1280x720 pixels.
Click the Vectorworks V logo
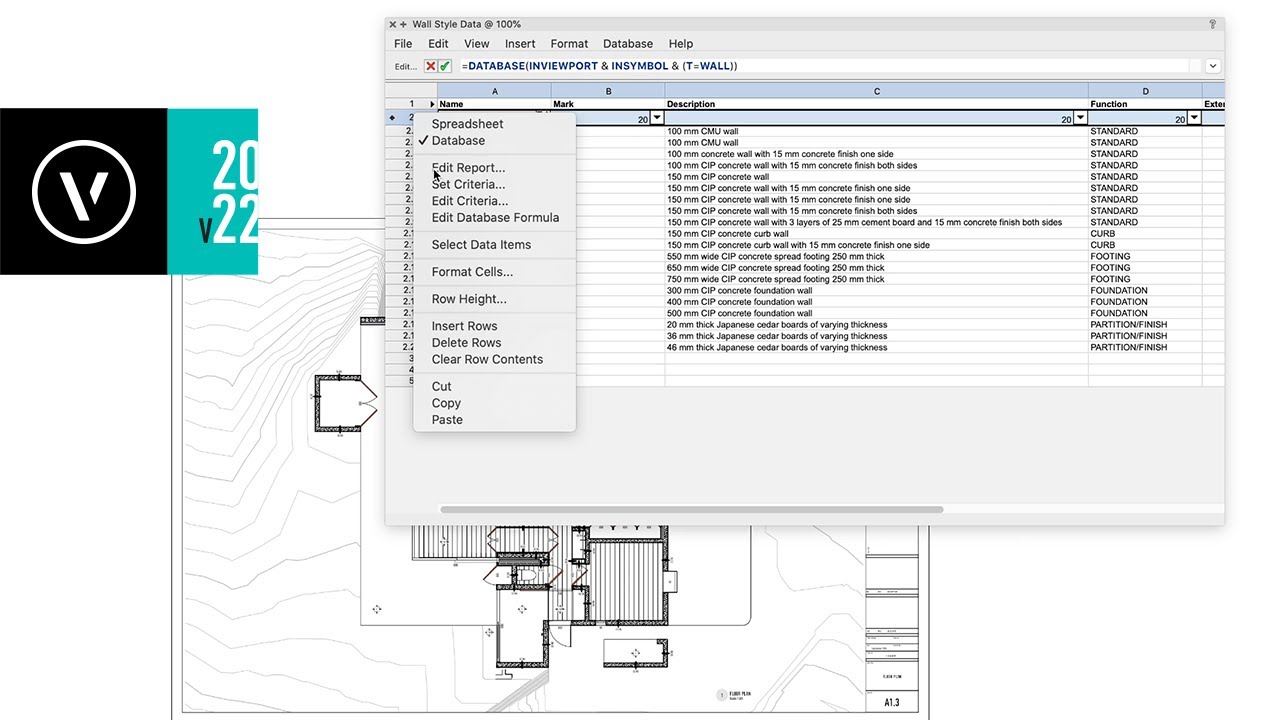pyautogui.click(x=83, y=191)
